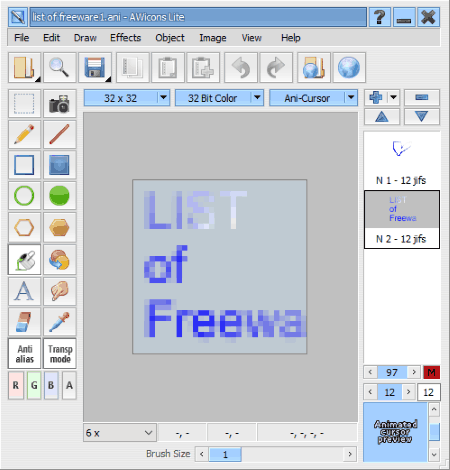Toggle the A alpha channel
450x470 pixels.
[69, 385]
